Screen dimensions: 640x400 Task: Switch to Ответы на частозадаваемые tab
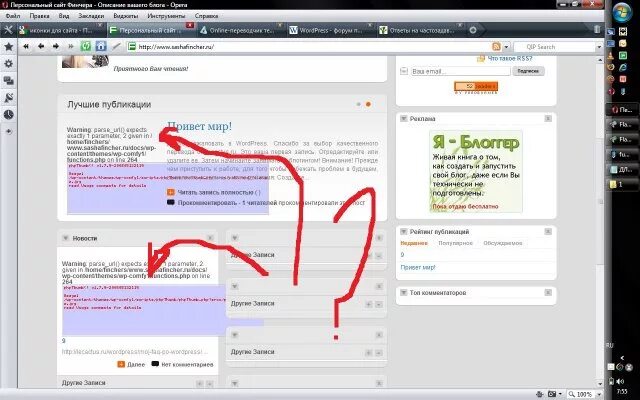pyautogui.click(x=421, y=30)
